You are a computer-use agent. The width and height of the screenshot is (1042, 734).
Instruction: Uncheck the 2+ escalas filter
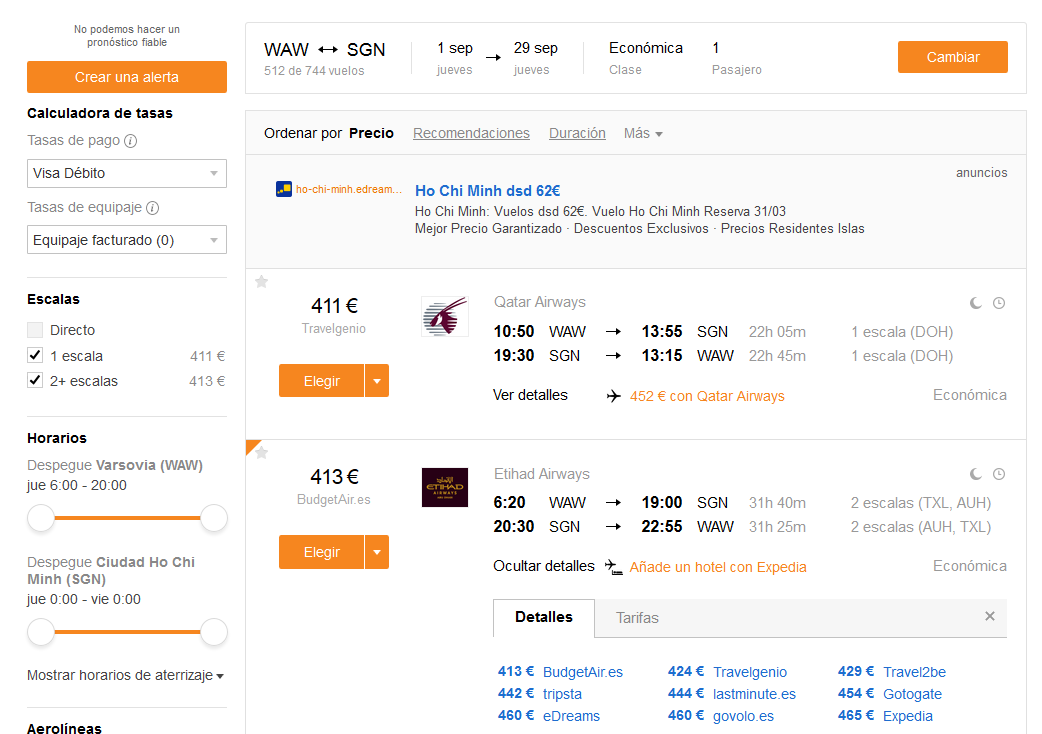(35, 381)
